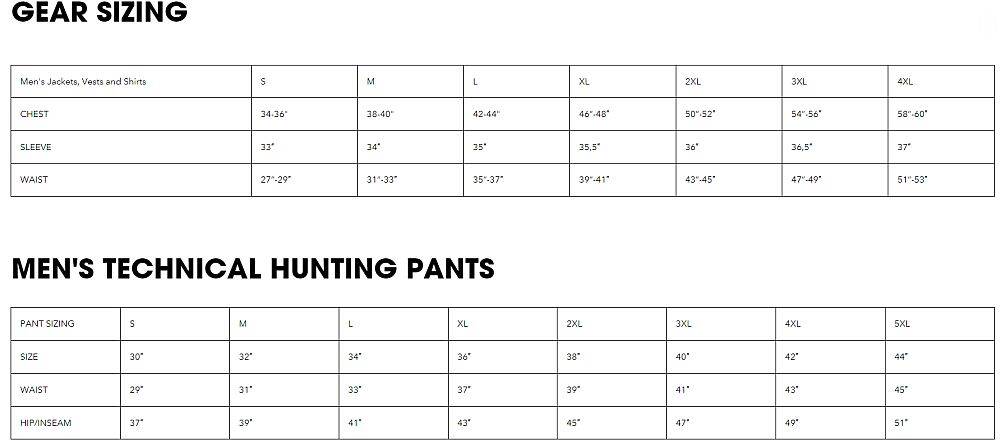Screen dimensions: 1000x445
Task: Select the PANT SIZING header cell
Action: coord(47,324)
